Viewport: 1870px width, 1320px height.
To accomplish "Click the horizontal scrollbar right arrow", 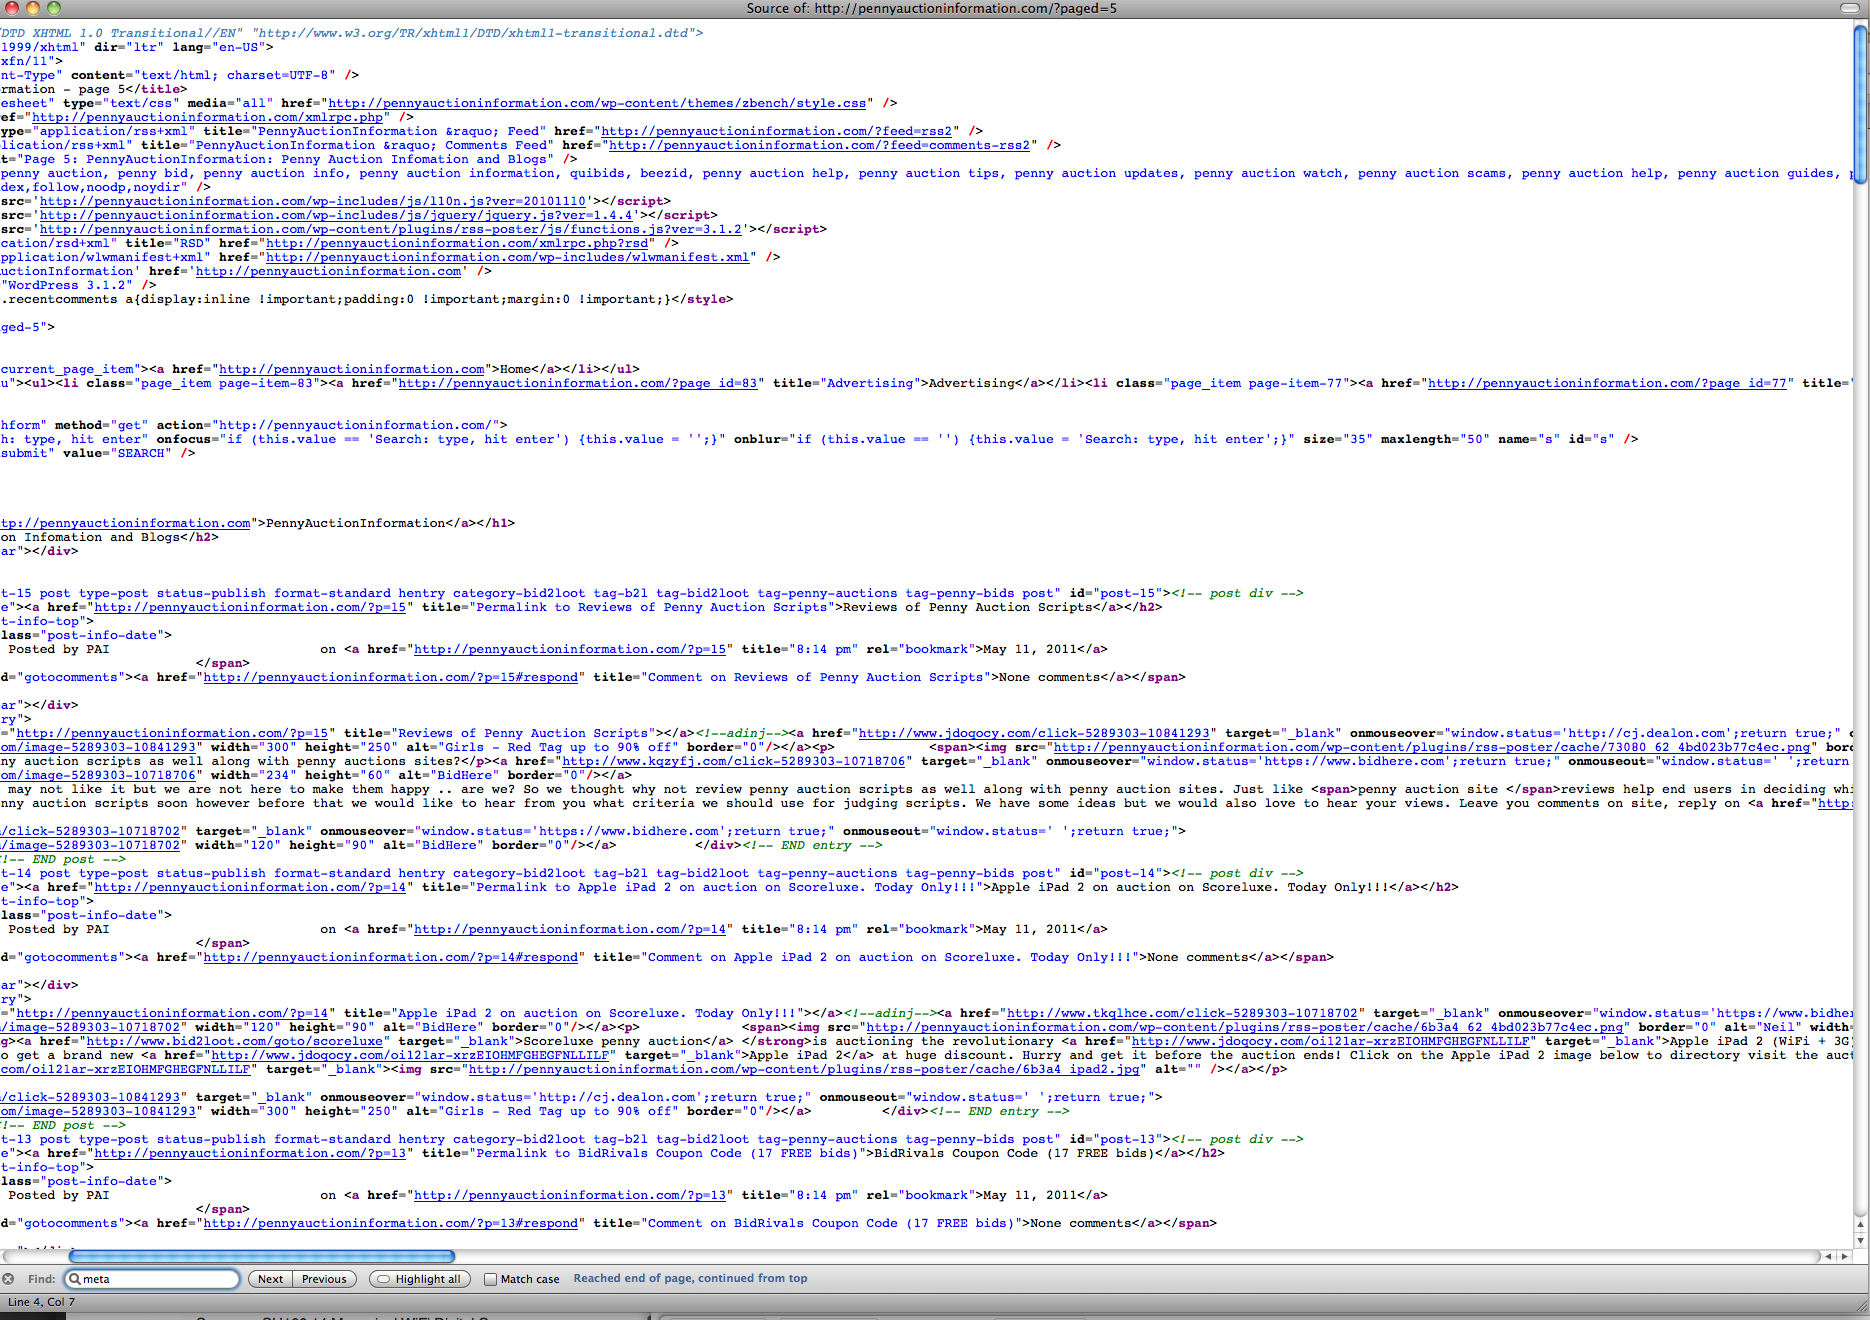I will click(x=1845, y=1257).
